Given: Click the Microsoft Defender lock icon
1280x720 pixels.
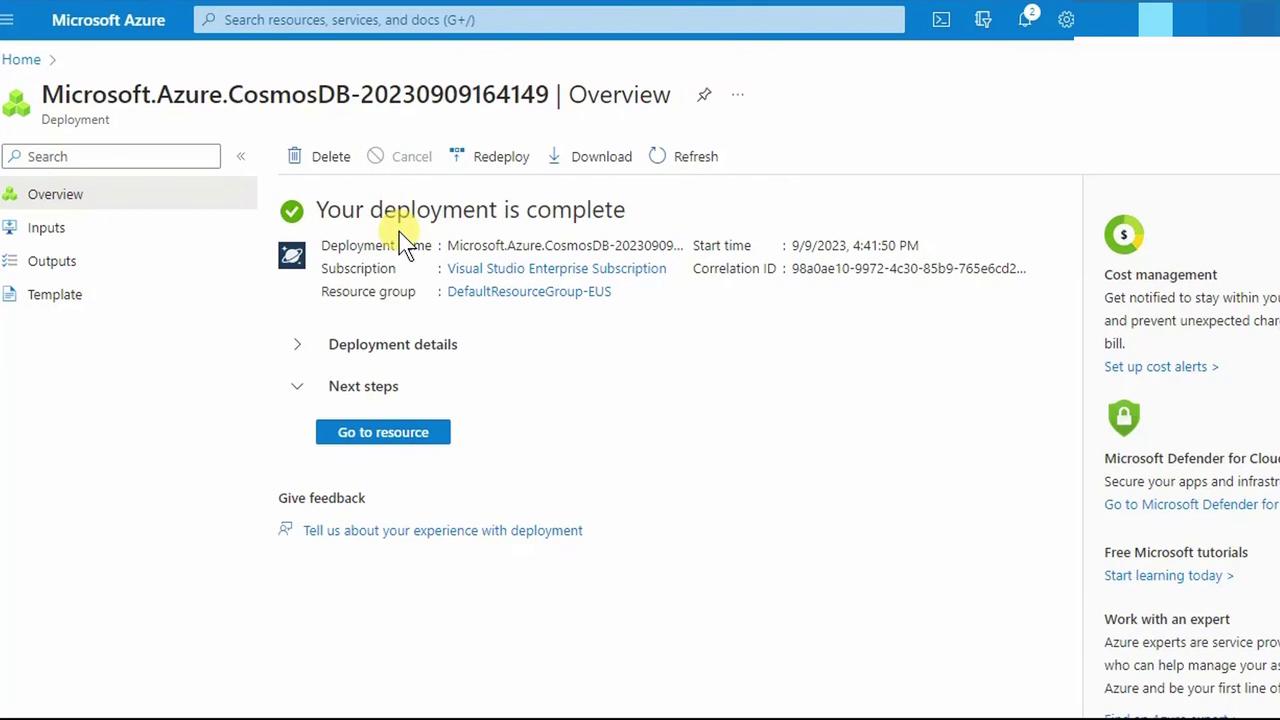Looking at the screenshot, I should [1124, 418].
